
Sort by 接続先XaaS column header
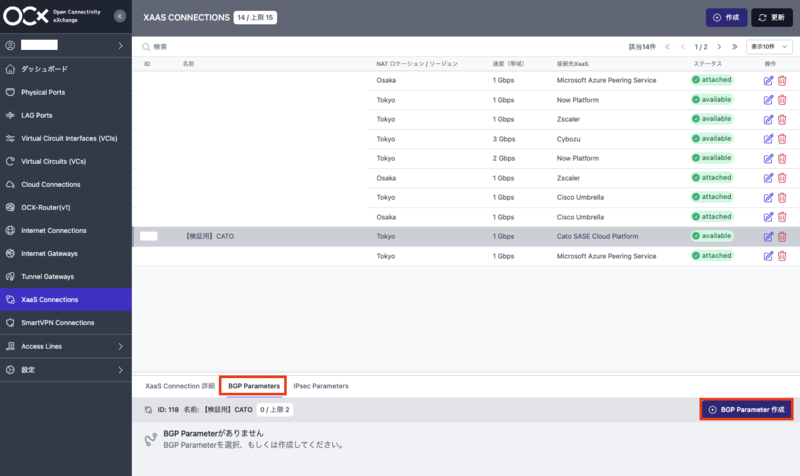(572, 64)
